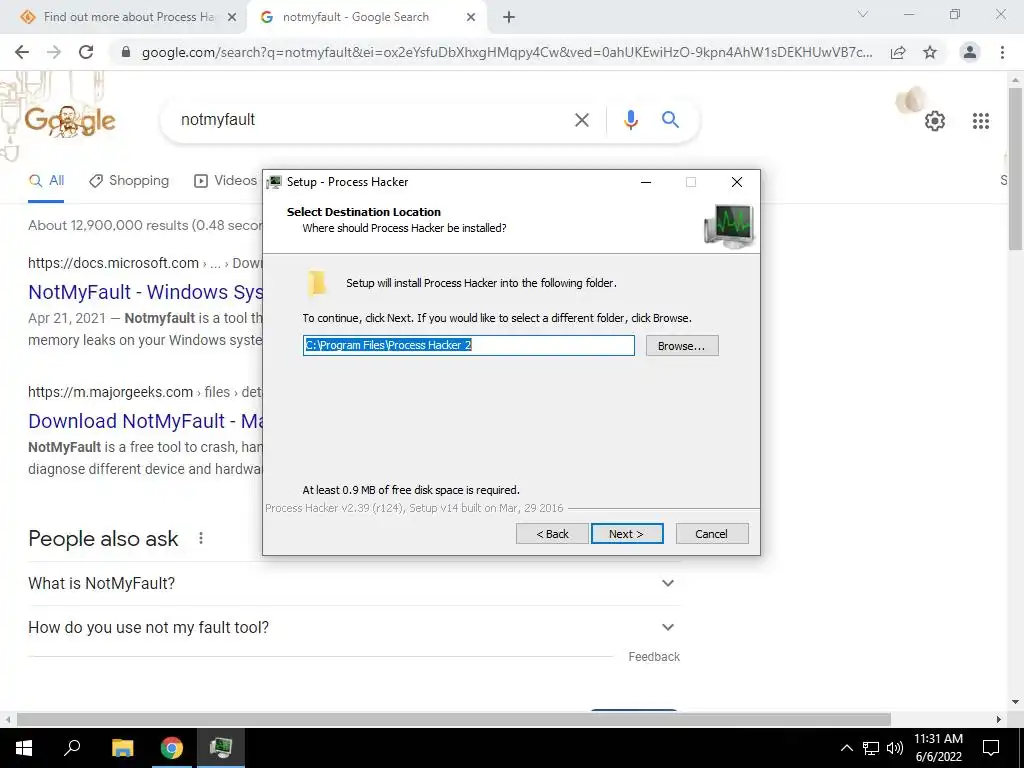
Task: Click Back in Process Hacker setup
Action: [x=552, y=534]
